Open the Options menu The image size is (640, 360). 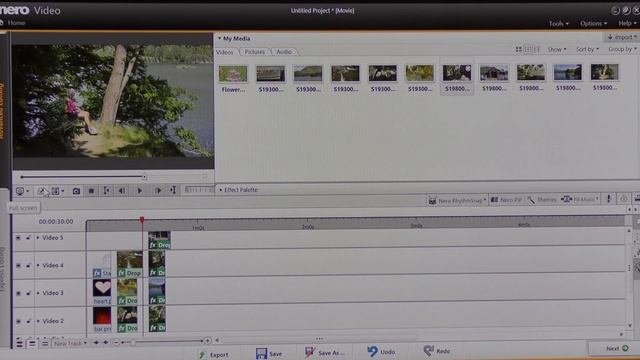click(x=593, y=24)
